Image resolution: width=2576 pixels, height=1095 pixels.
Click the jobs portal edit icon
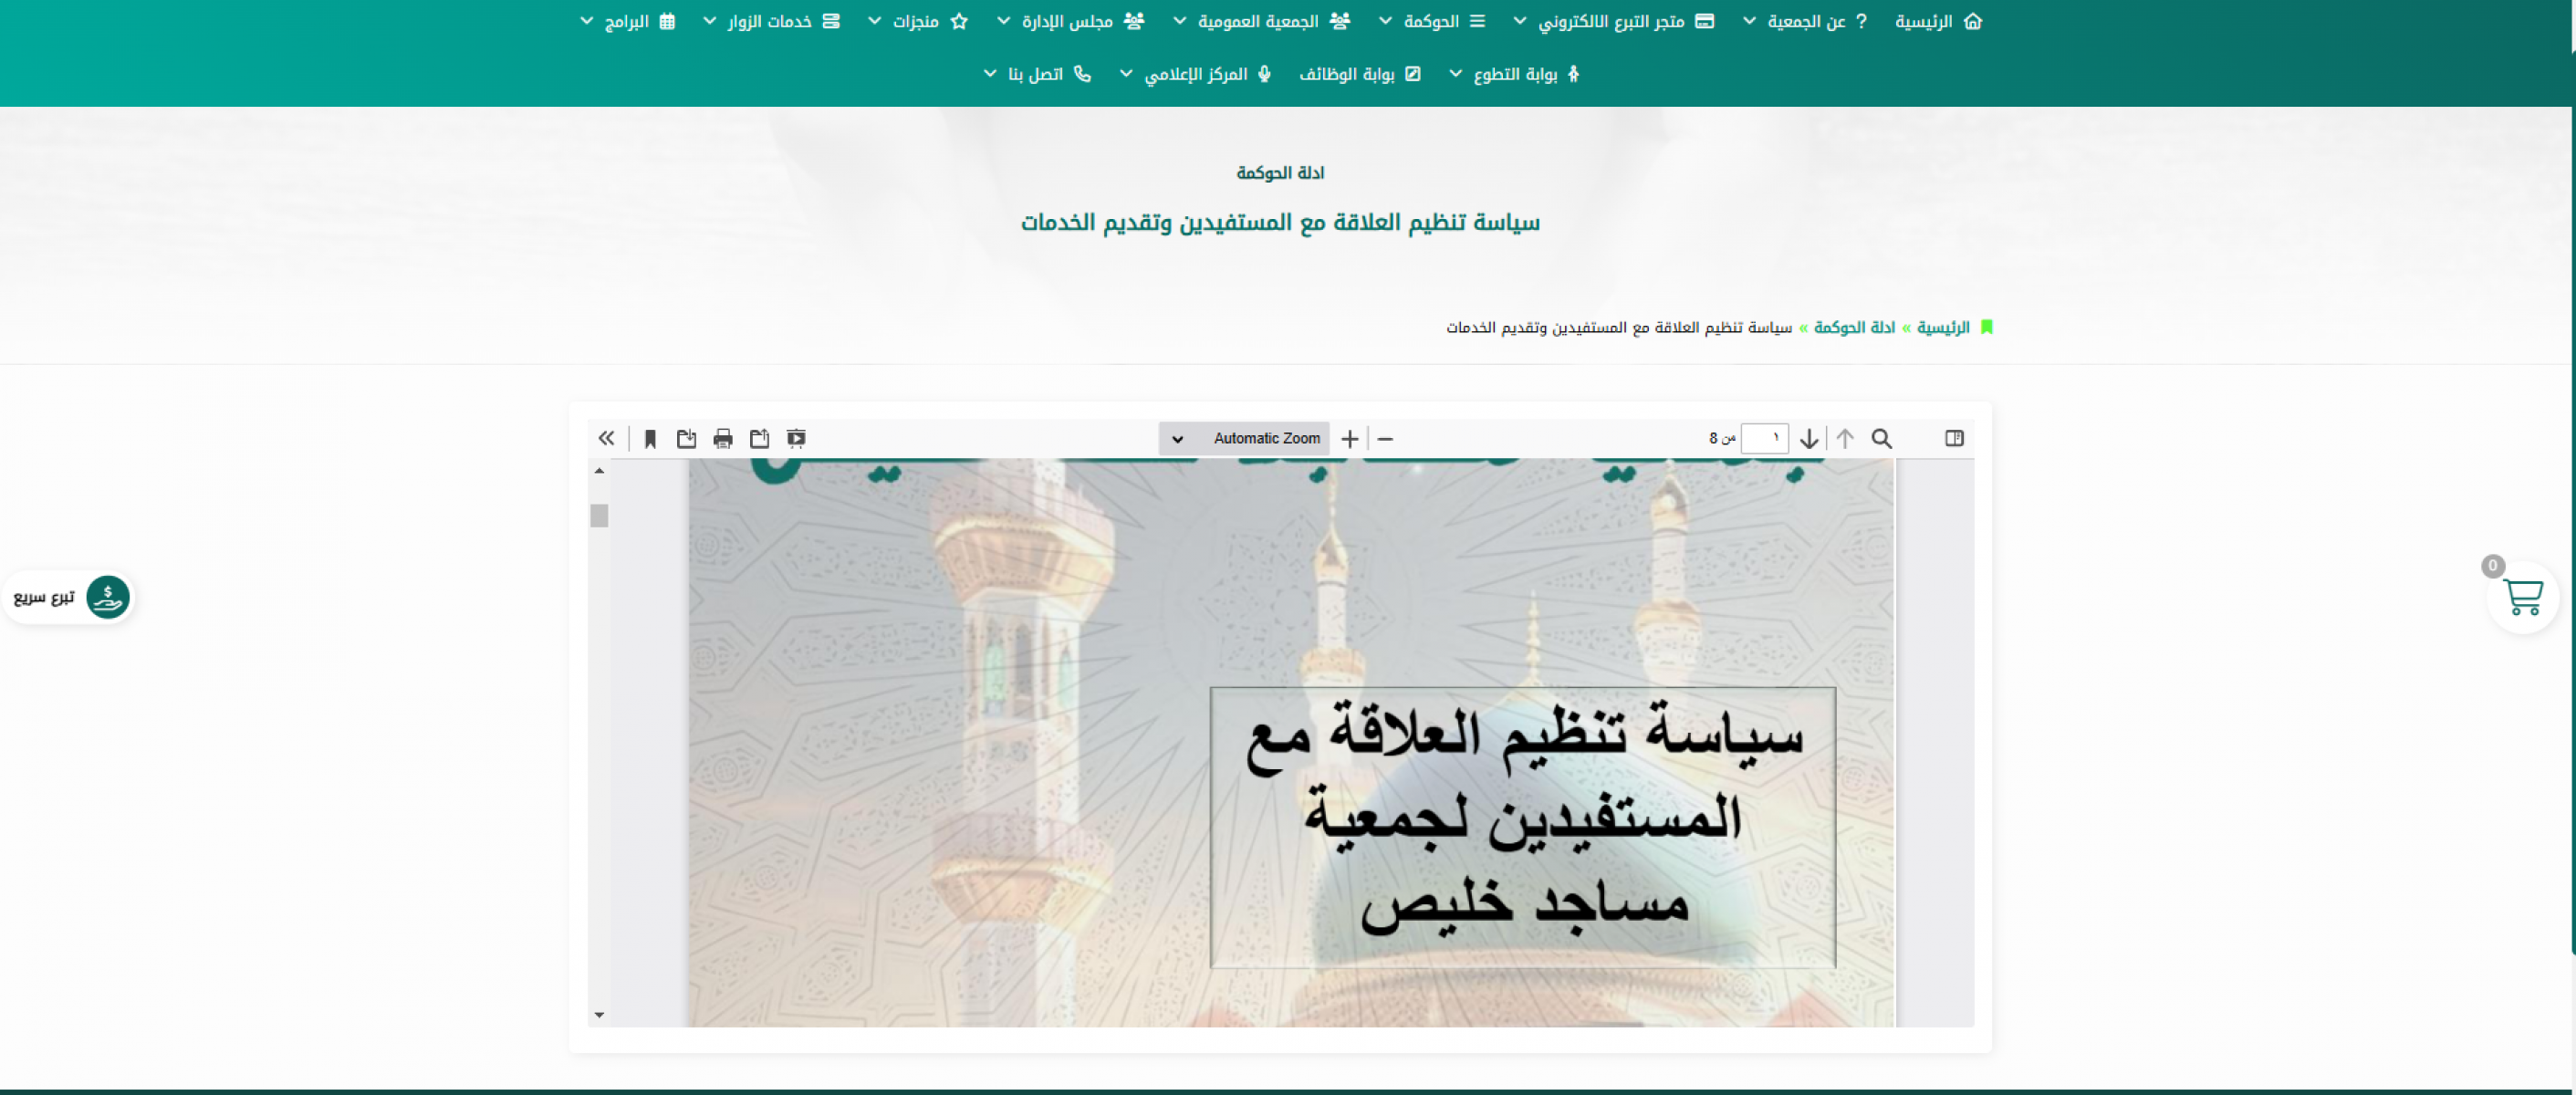pos(1413,74)
